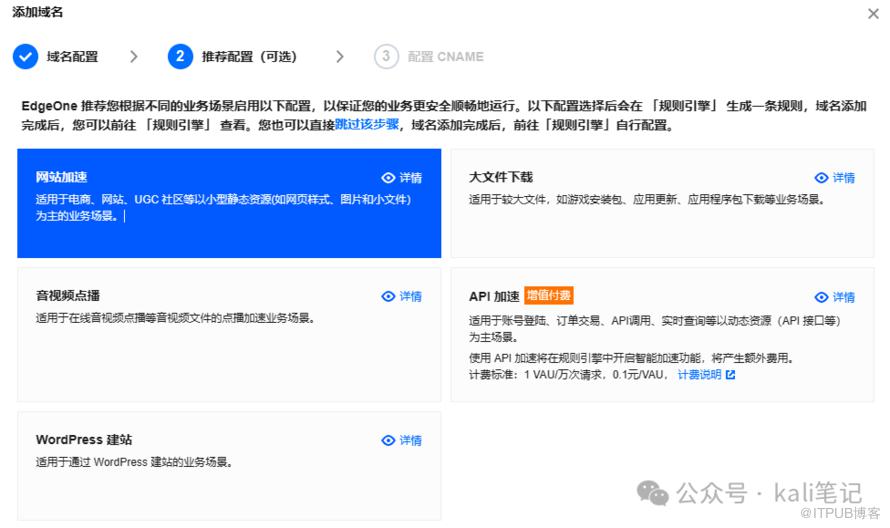Image resolution: width=890 pixels, height=528 pixels.
Task: Click the completed checkmark step icon for 域名配置
Action: (26, 56)
